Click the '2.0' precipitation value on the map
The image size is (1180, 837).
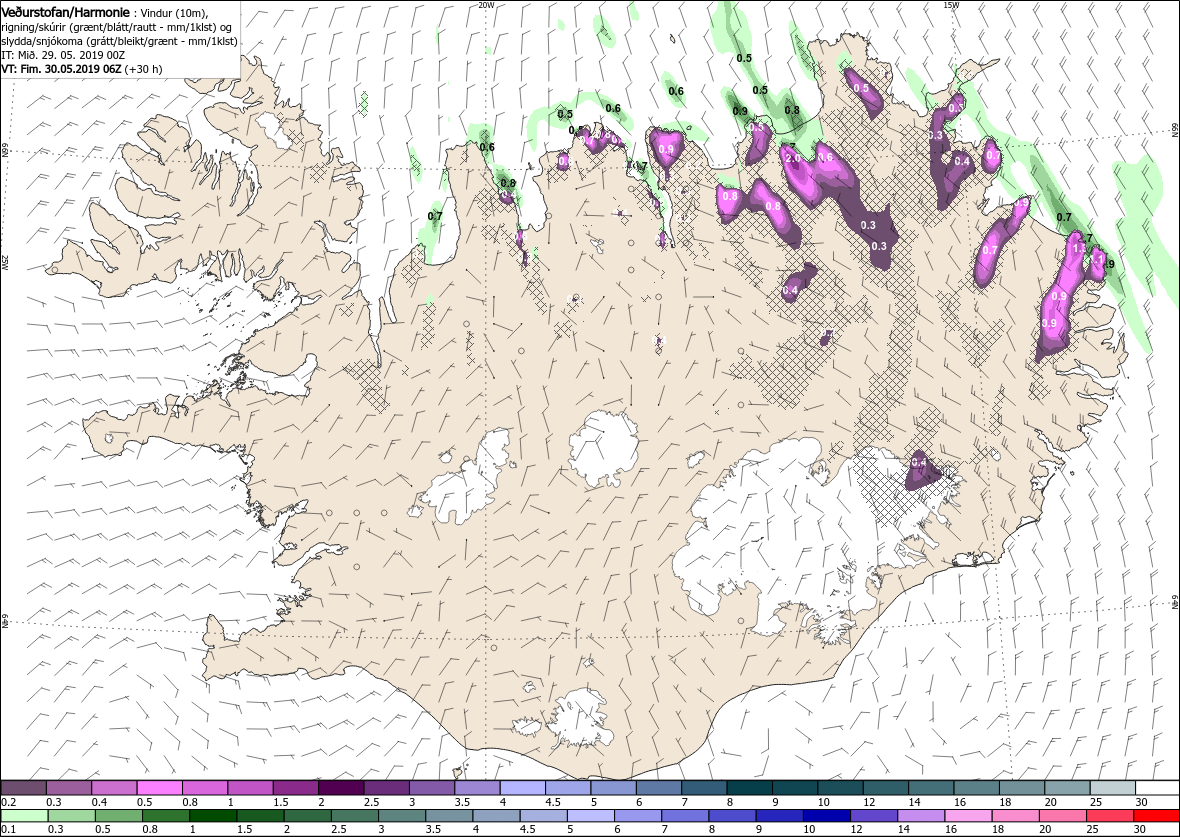click(792, 160)
